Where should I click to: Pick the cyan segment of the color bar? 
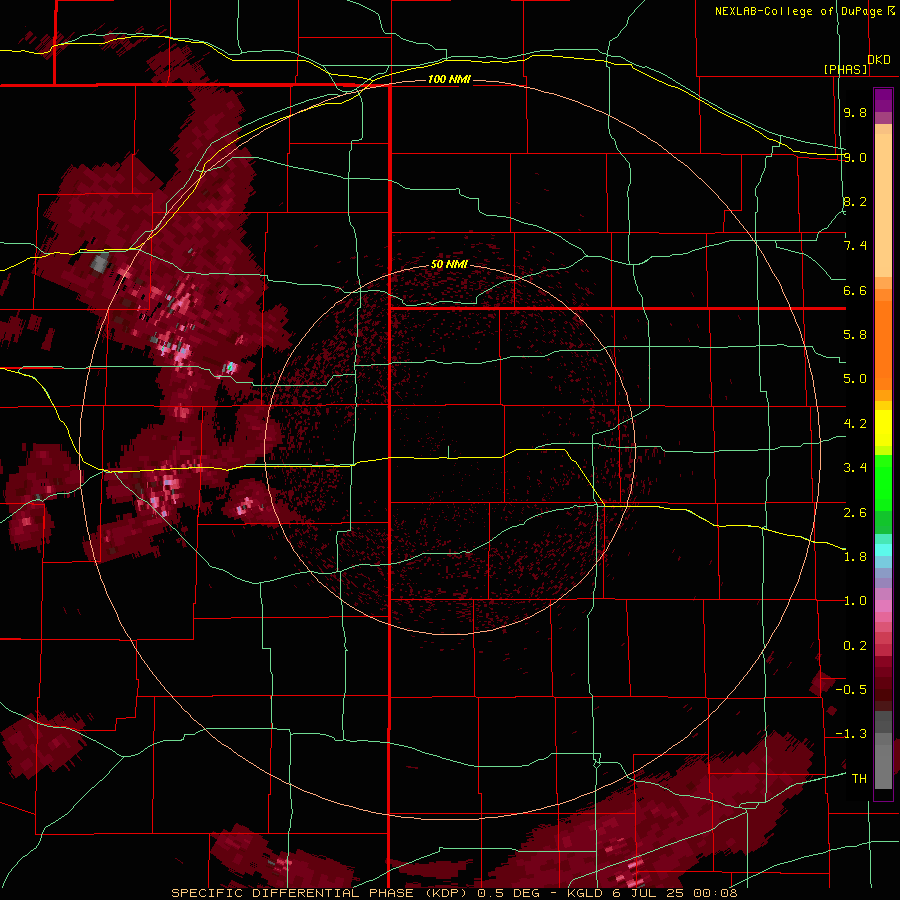(x=883, y=550)
